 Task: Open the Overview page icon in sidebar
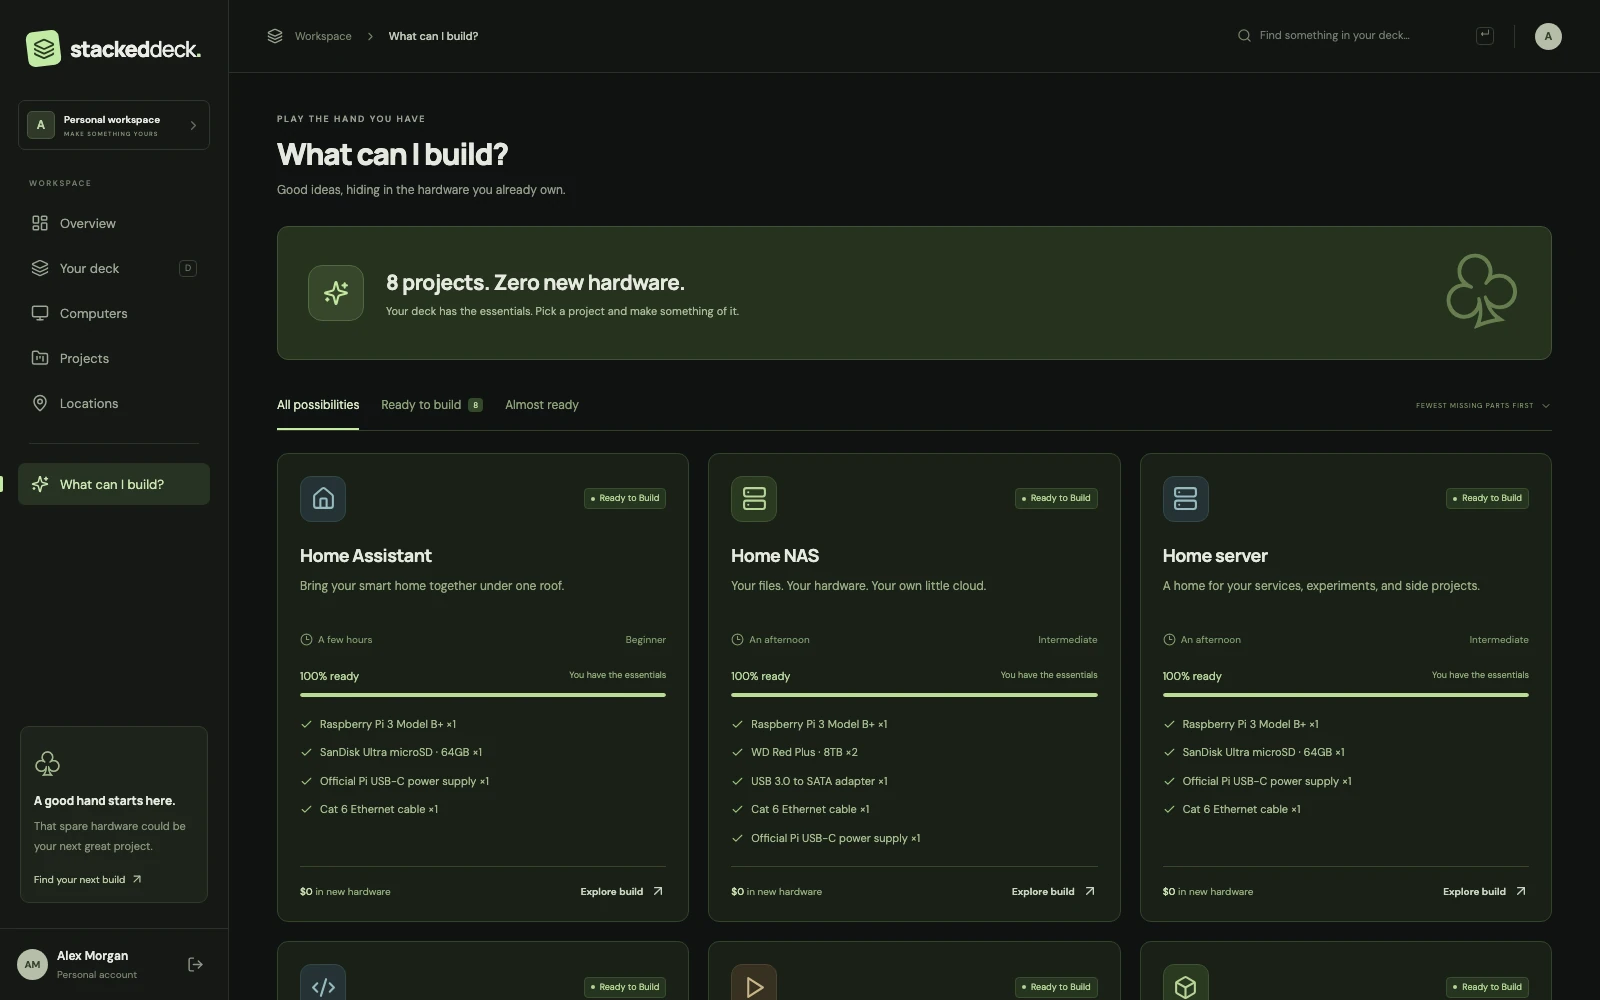40,223
